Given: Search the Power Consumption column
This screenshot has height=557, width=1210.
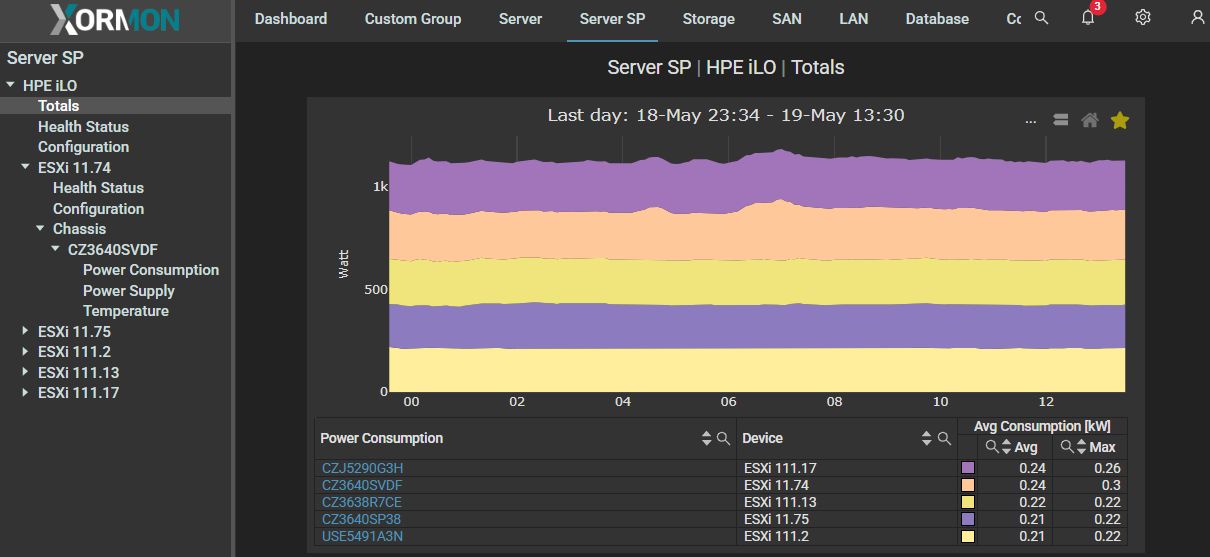Looking at the screenshot, I should [x=723, y=438].
